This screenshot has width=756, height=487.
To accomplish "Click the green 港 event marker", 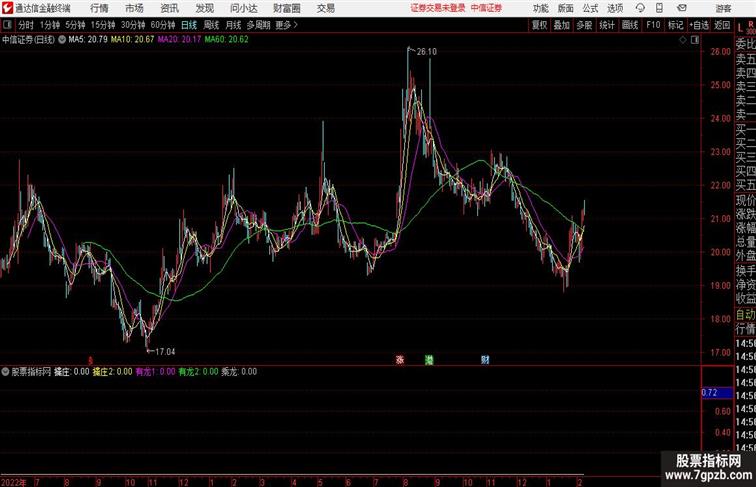I will pos(429,360).
